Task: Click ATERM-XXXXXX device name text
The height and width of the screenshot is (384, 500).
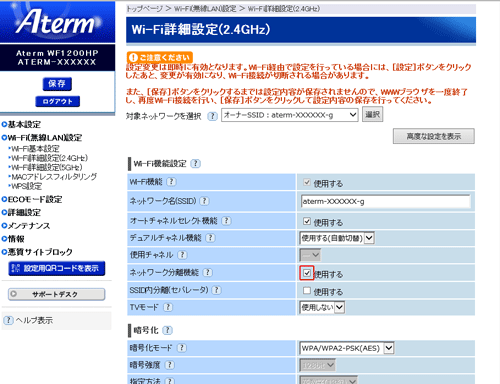Action: point(57,62)
